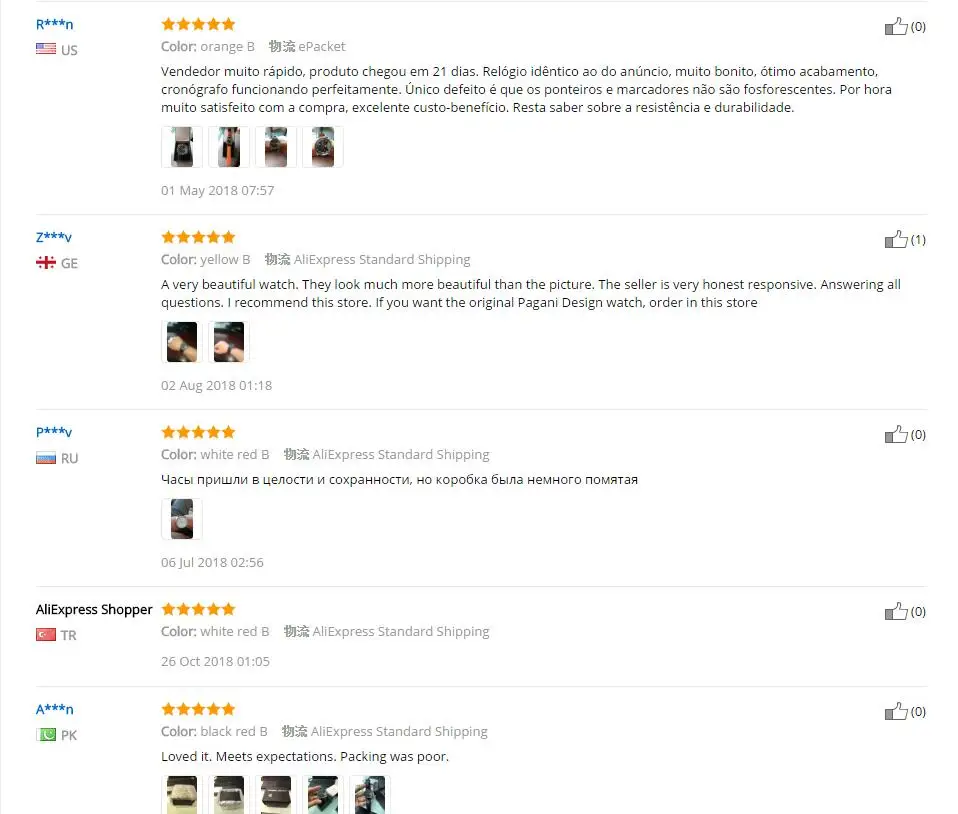The height and width of the screenshot is (814, 958).
Task: Click thumbs-up icon on P***v's review
Action: [x=896, y=434]
